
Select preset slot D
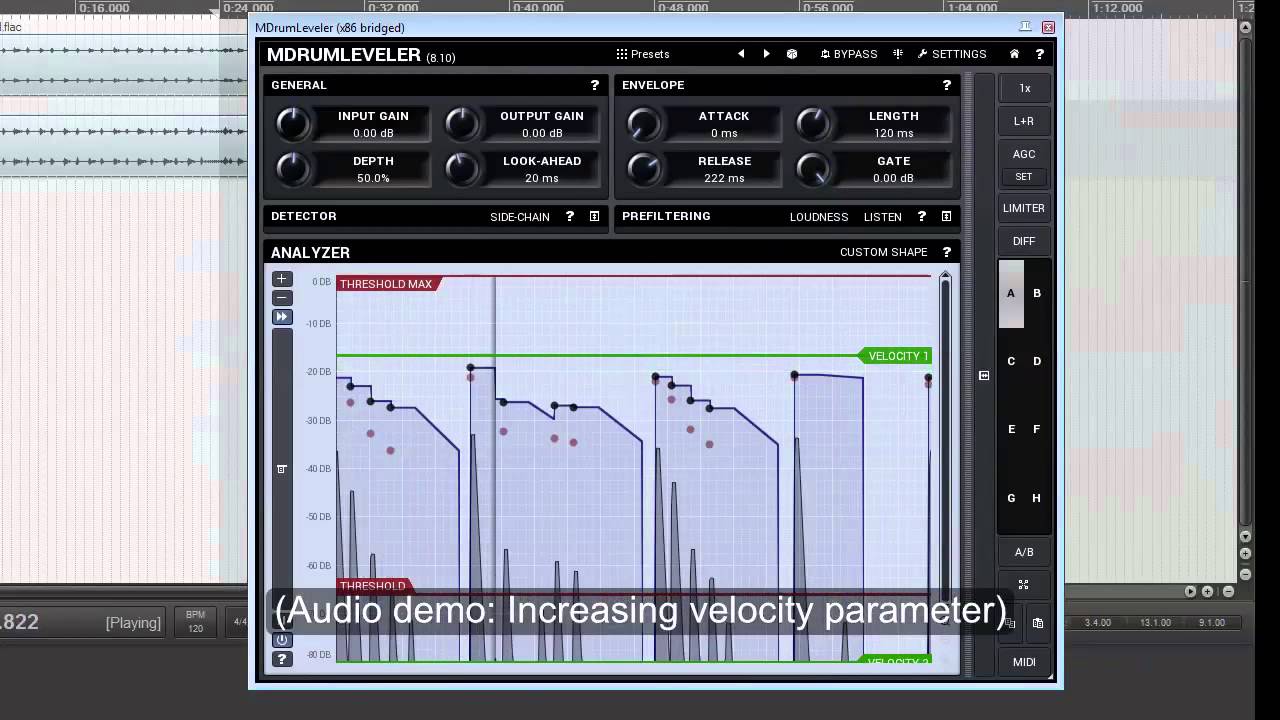(x=1037, y=361)
